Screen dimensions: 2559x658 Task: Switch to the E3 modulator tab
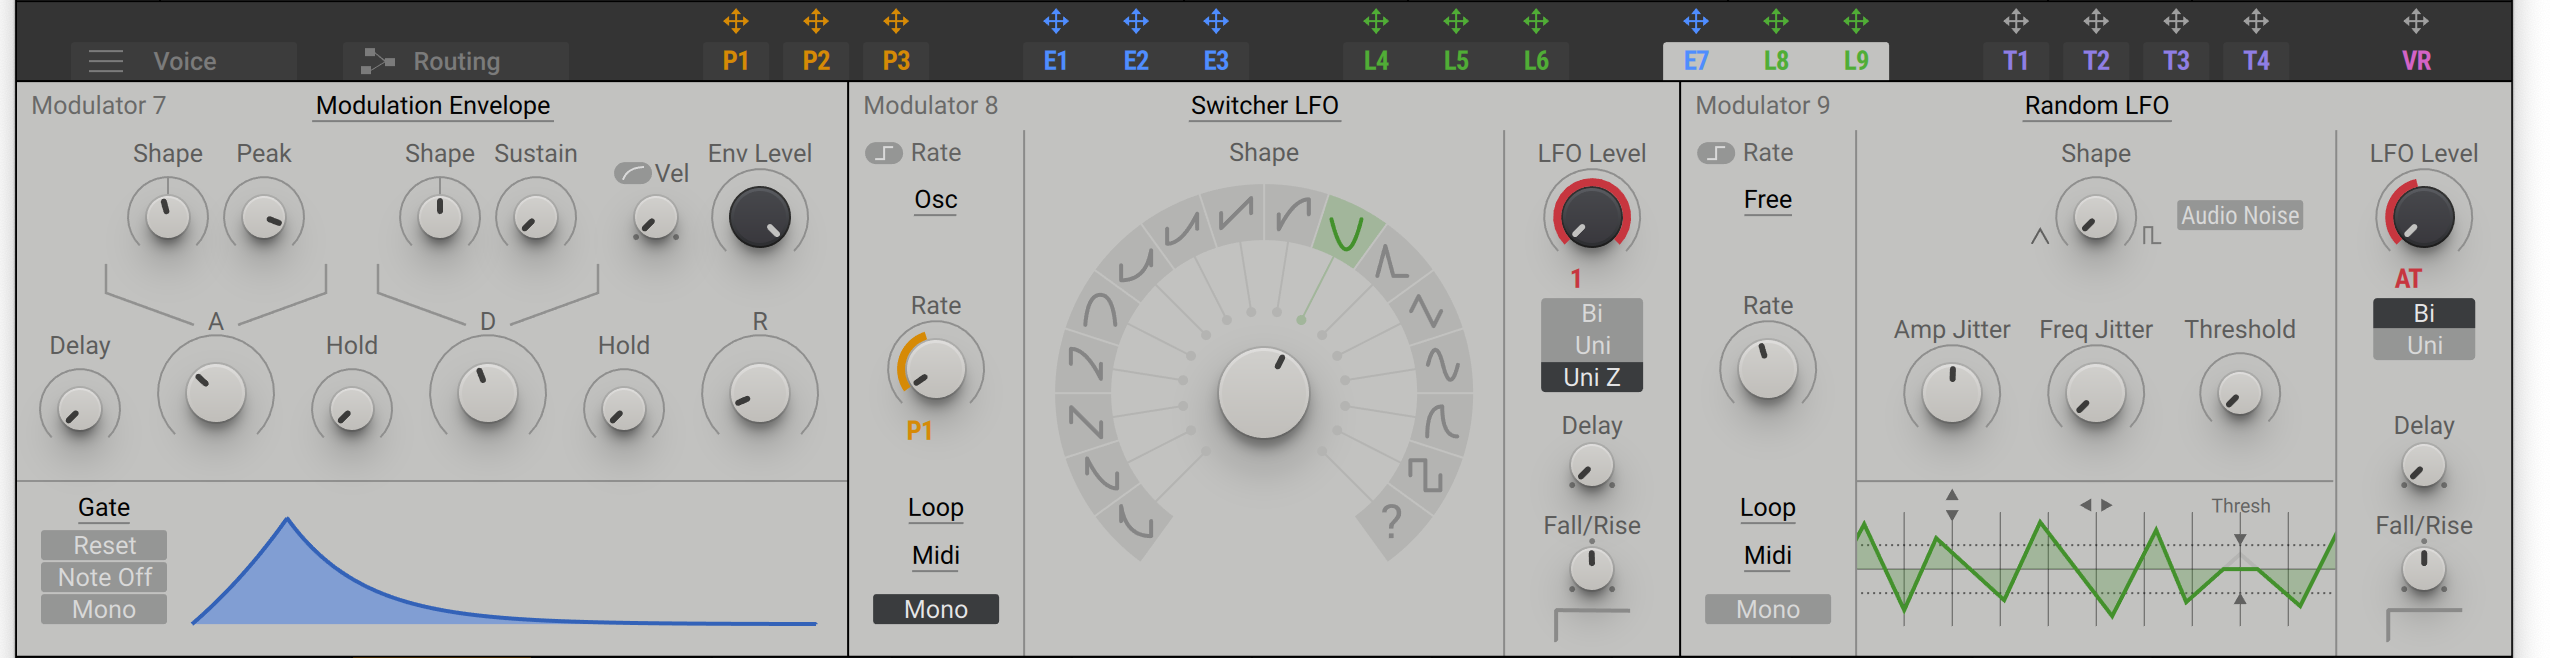point(1215,61)
